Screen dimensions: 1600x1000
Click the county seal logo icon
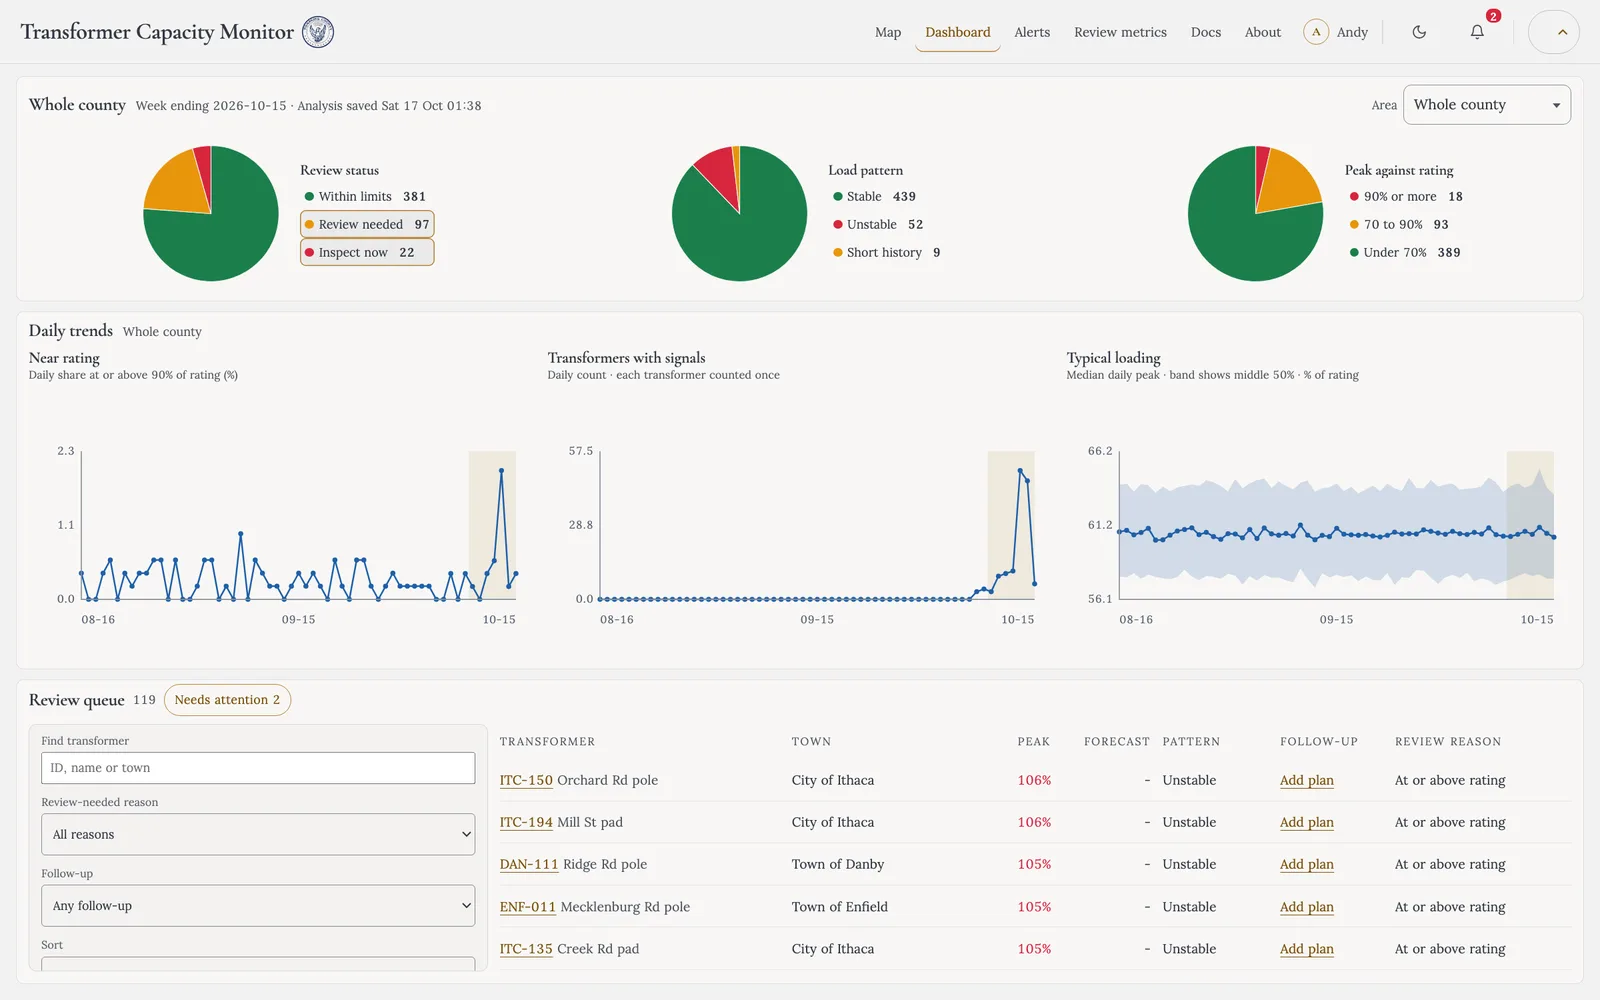318,32
